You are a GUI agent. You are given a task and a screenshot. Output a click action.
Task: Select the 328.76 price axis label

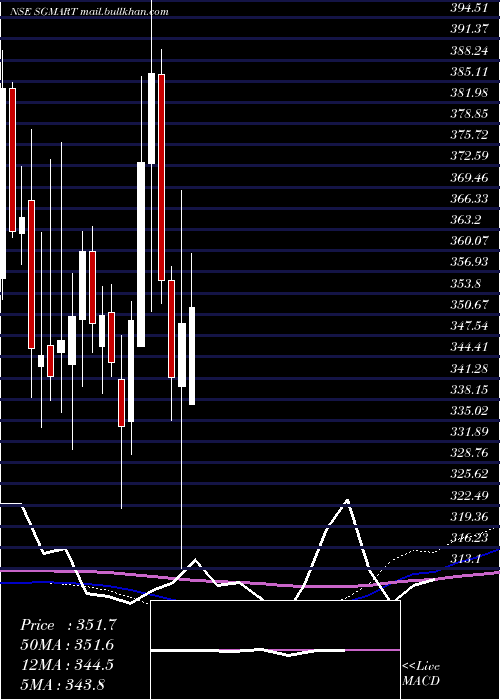469,453
